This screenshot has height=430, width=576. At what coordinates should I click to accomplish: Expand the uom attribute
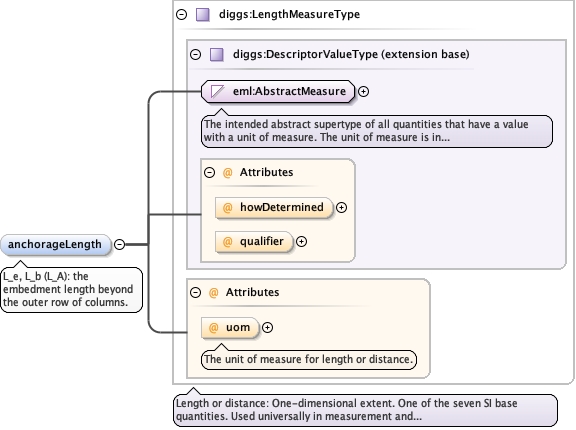267,328
